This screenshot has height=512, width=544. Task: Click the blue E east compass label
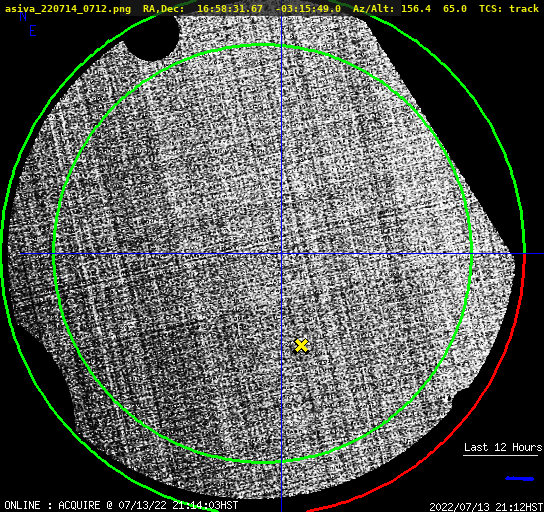pos(33,31)
